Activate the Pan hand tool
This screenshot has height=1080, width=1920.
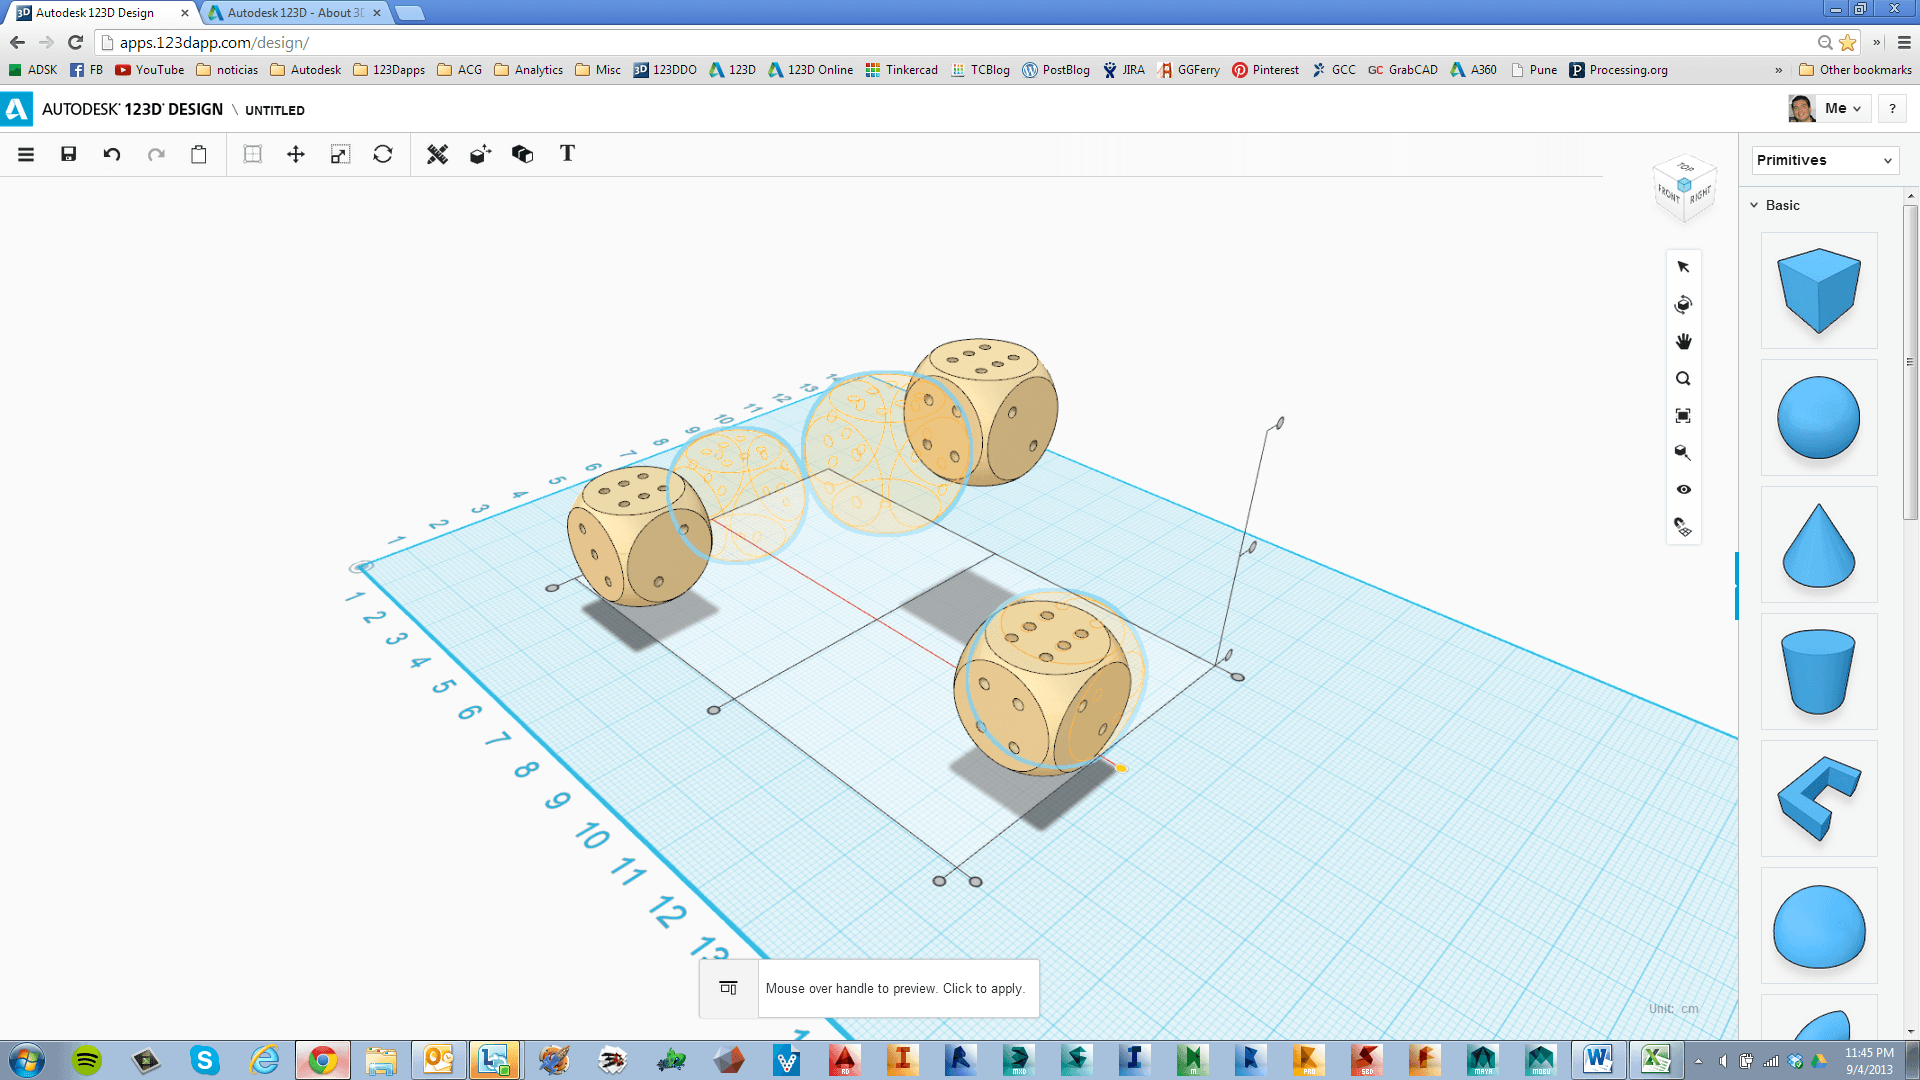(x=1683, y=342)
